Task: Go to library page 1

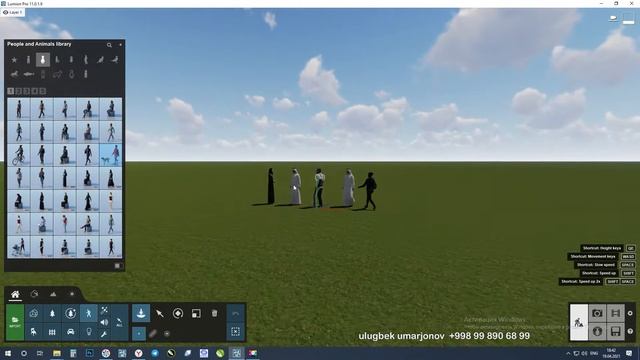Action: point(11,91)
